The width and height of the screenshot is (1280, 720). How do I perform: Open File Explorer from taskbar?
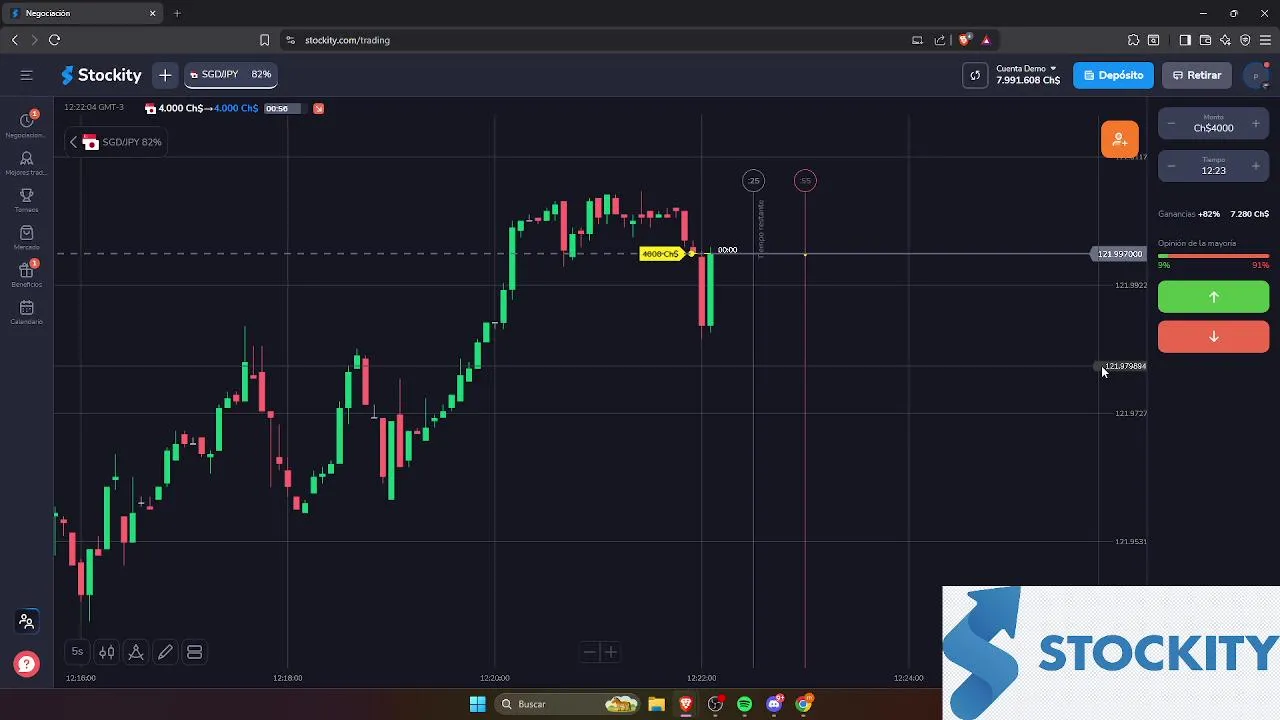[x=656, y=704]
